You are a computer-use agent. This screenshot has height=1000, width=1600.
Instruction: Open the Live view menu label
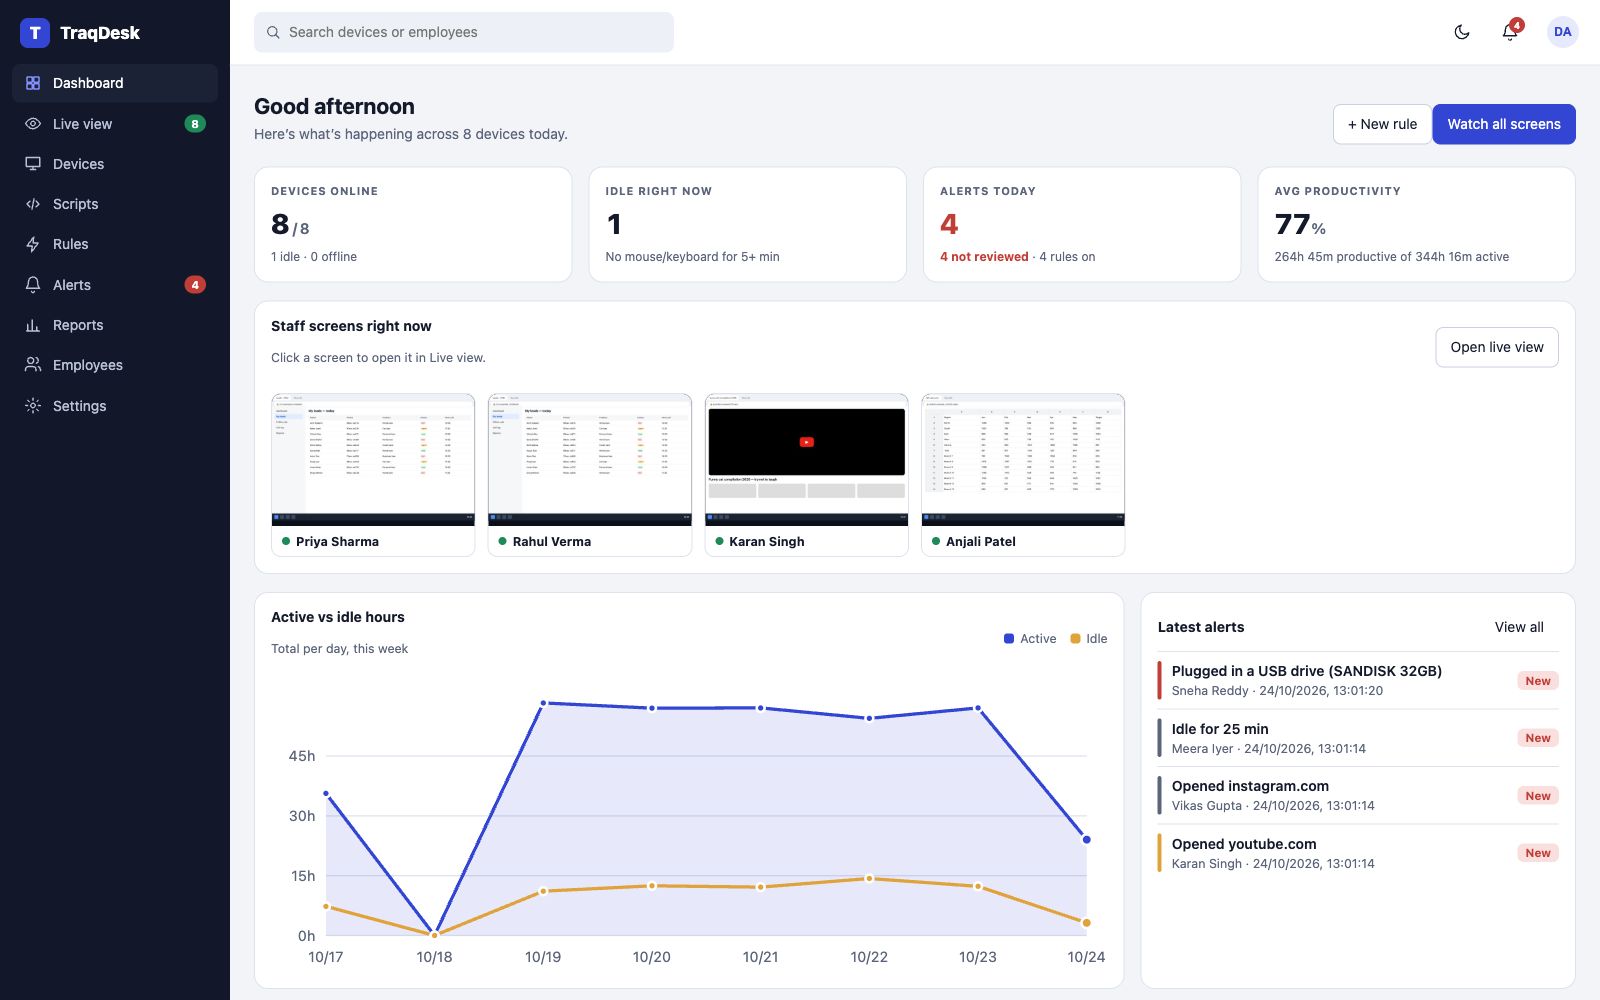(x=83, y=124)
